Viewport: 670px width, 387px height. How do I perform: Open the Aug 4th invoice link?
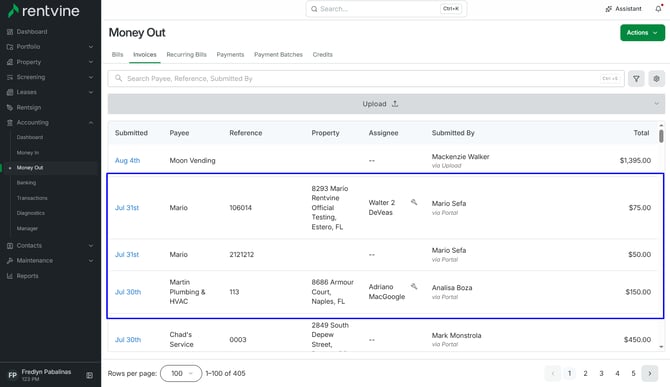coord(127,161)
